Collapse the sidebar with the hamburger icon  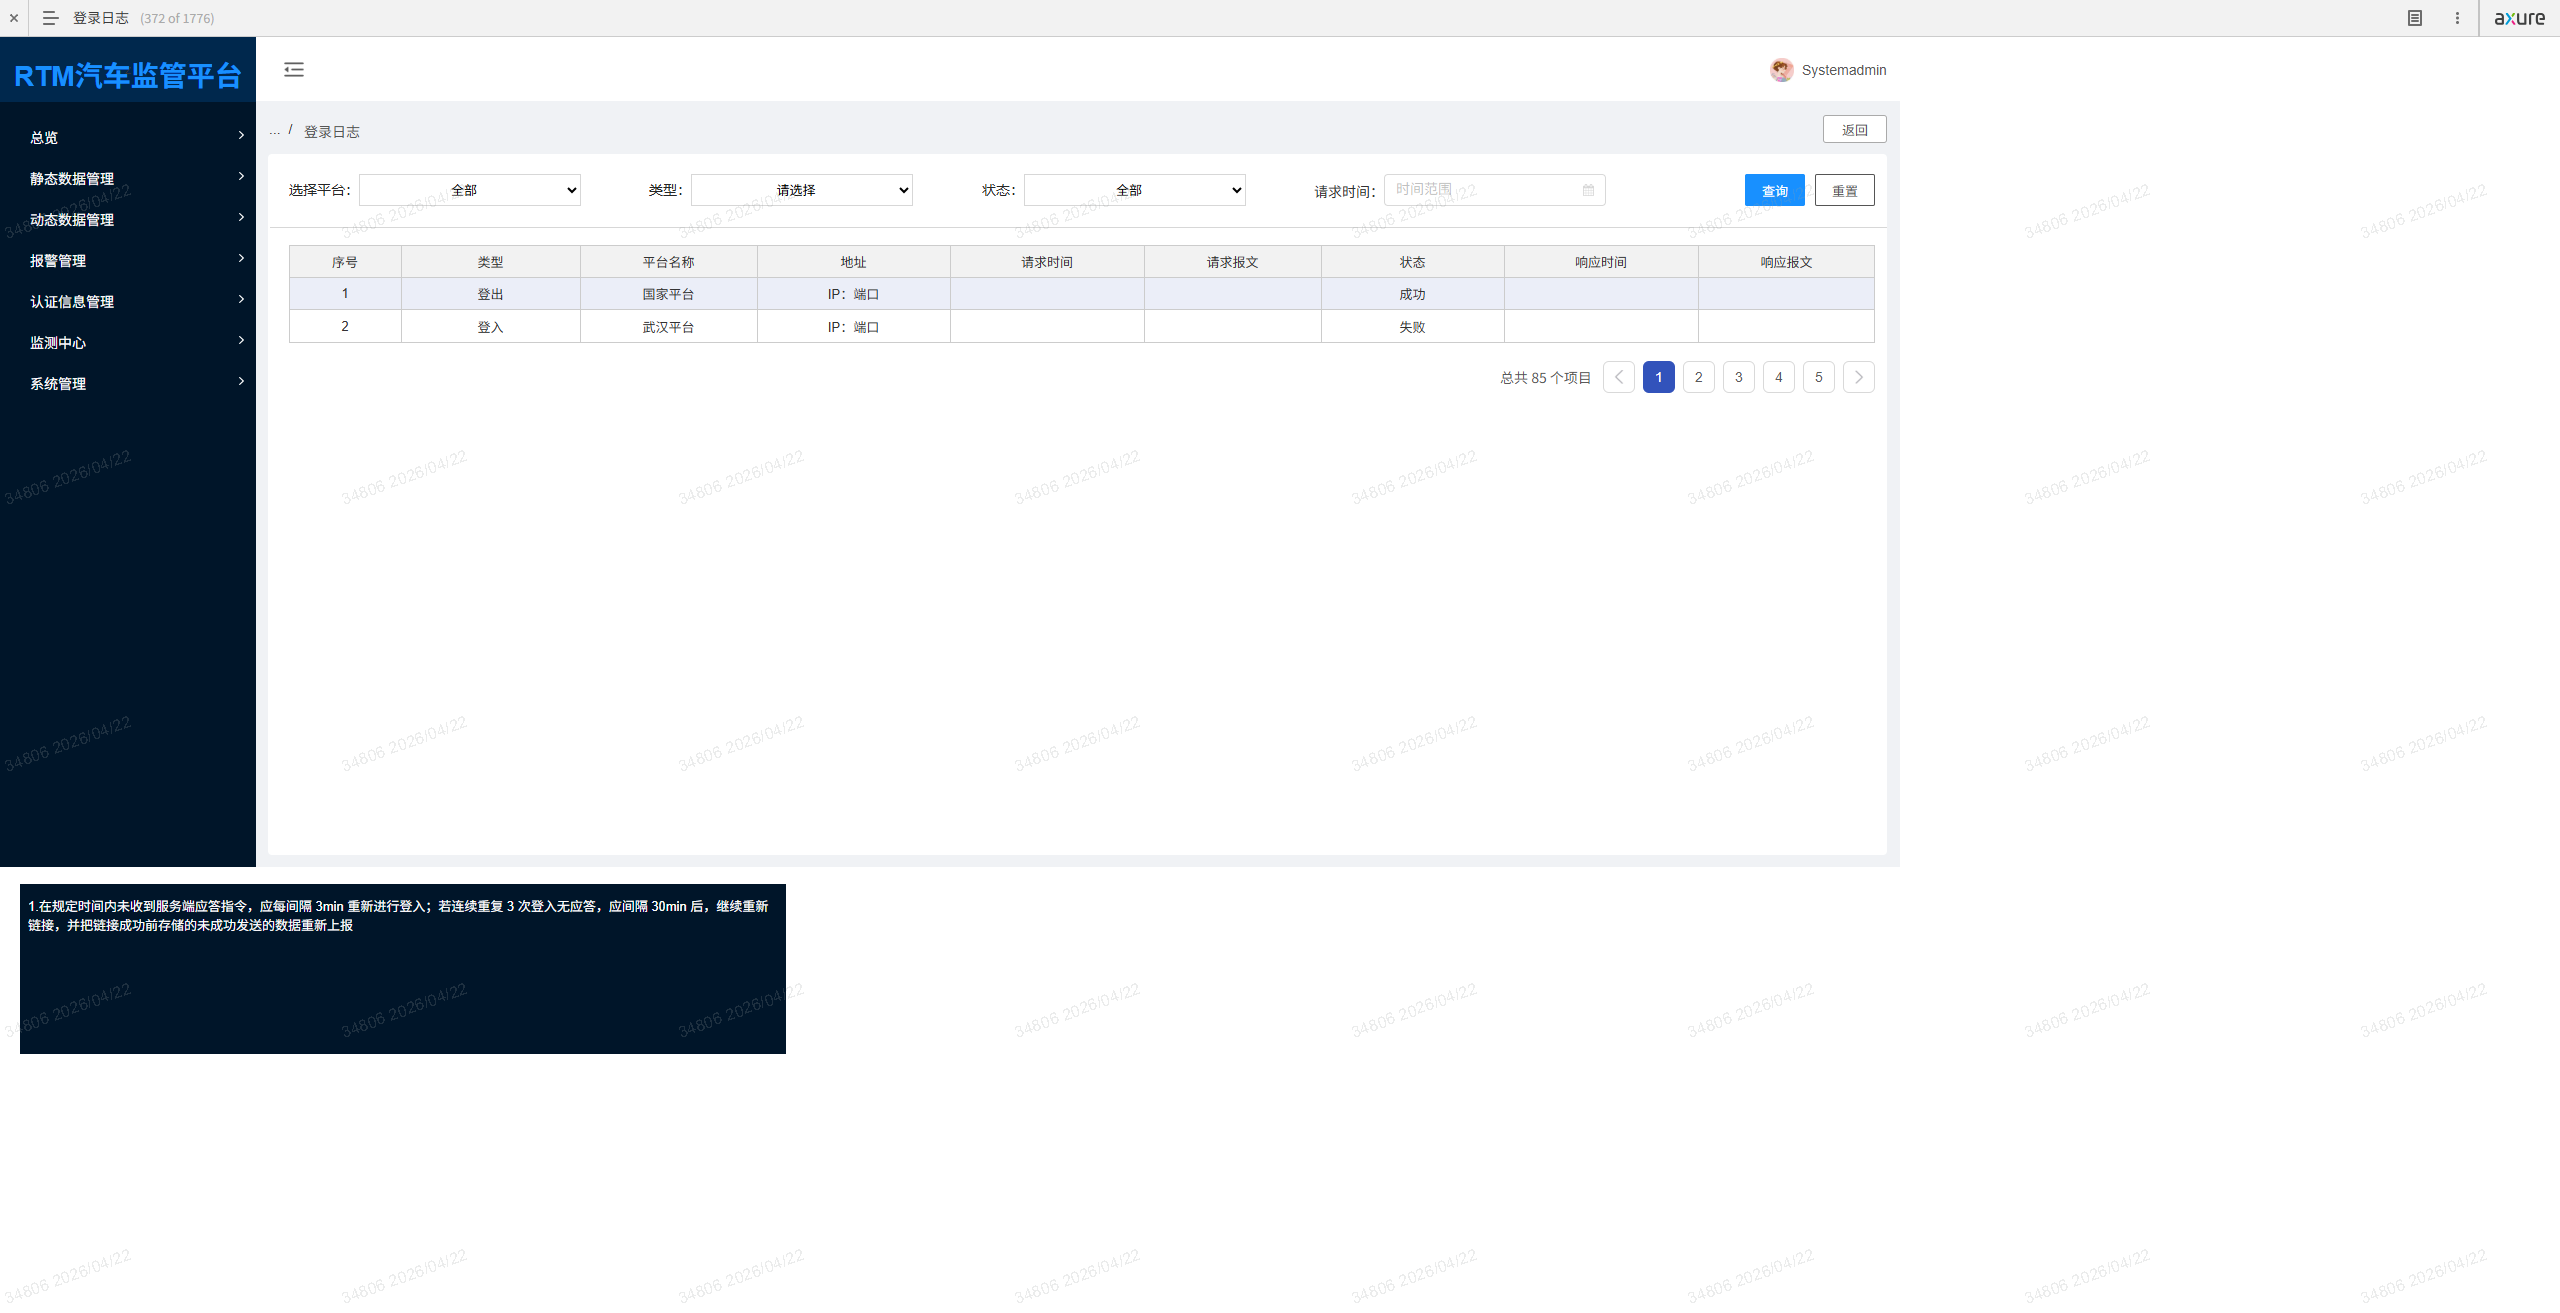(294, 69)
